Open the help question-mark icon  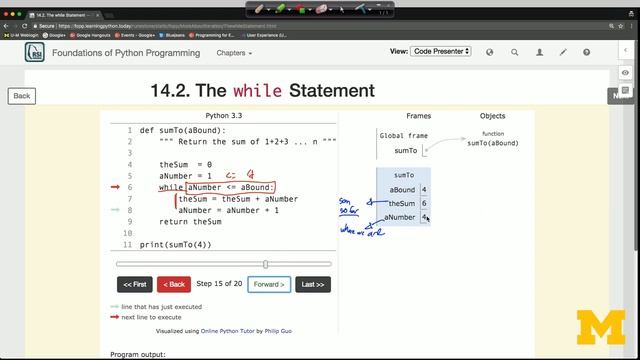point(587,52)
